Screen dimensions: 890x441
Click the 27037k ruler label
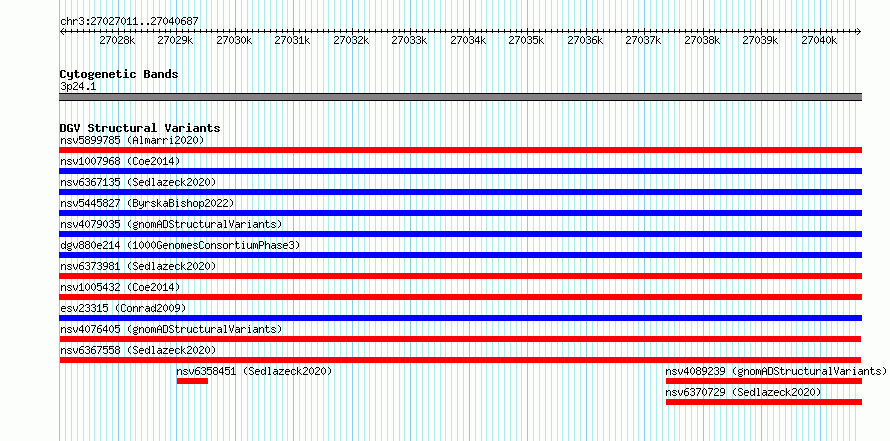pyautogui.click(x=644, y=40)
